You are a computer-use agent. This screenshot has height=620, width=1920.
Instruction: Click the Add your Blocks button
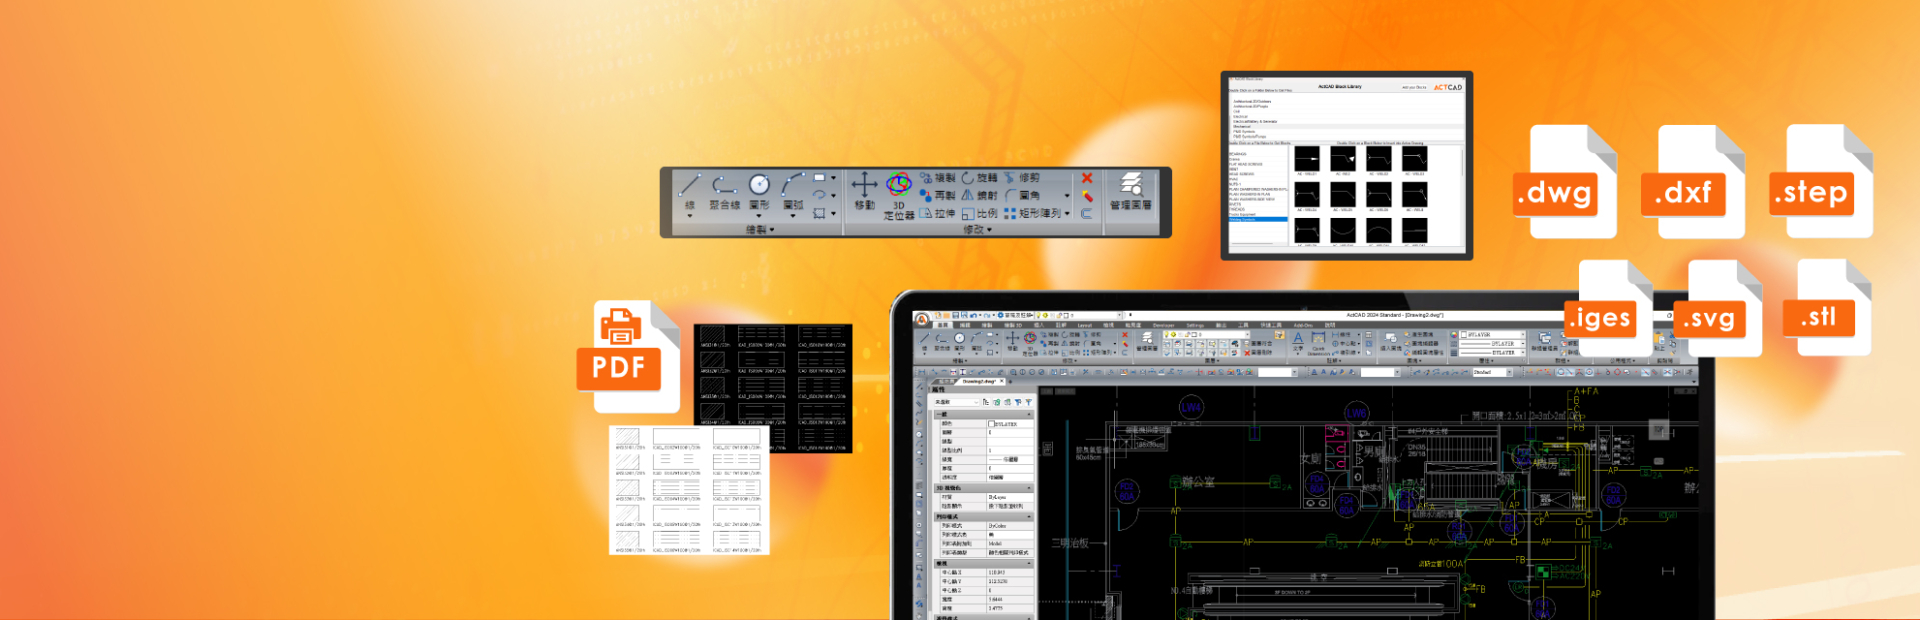click(1414, 87)
